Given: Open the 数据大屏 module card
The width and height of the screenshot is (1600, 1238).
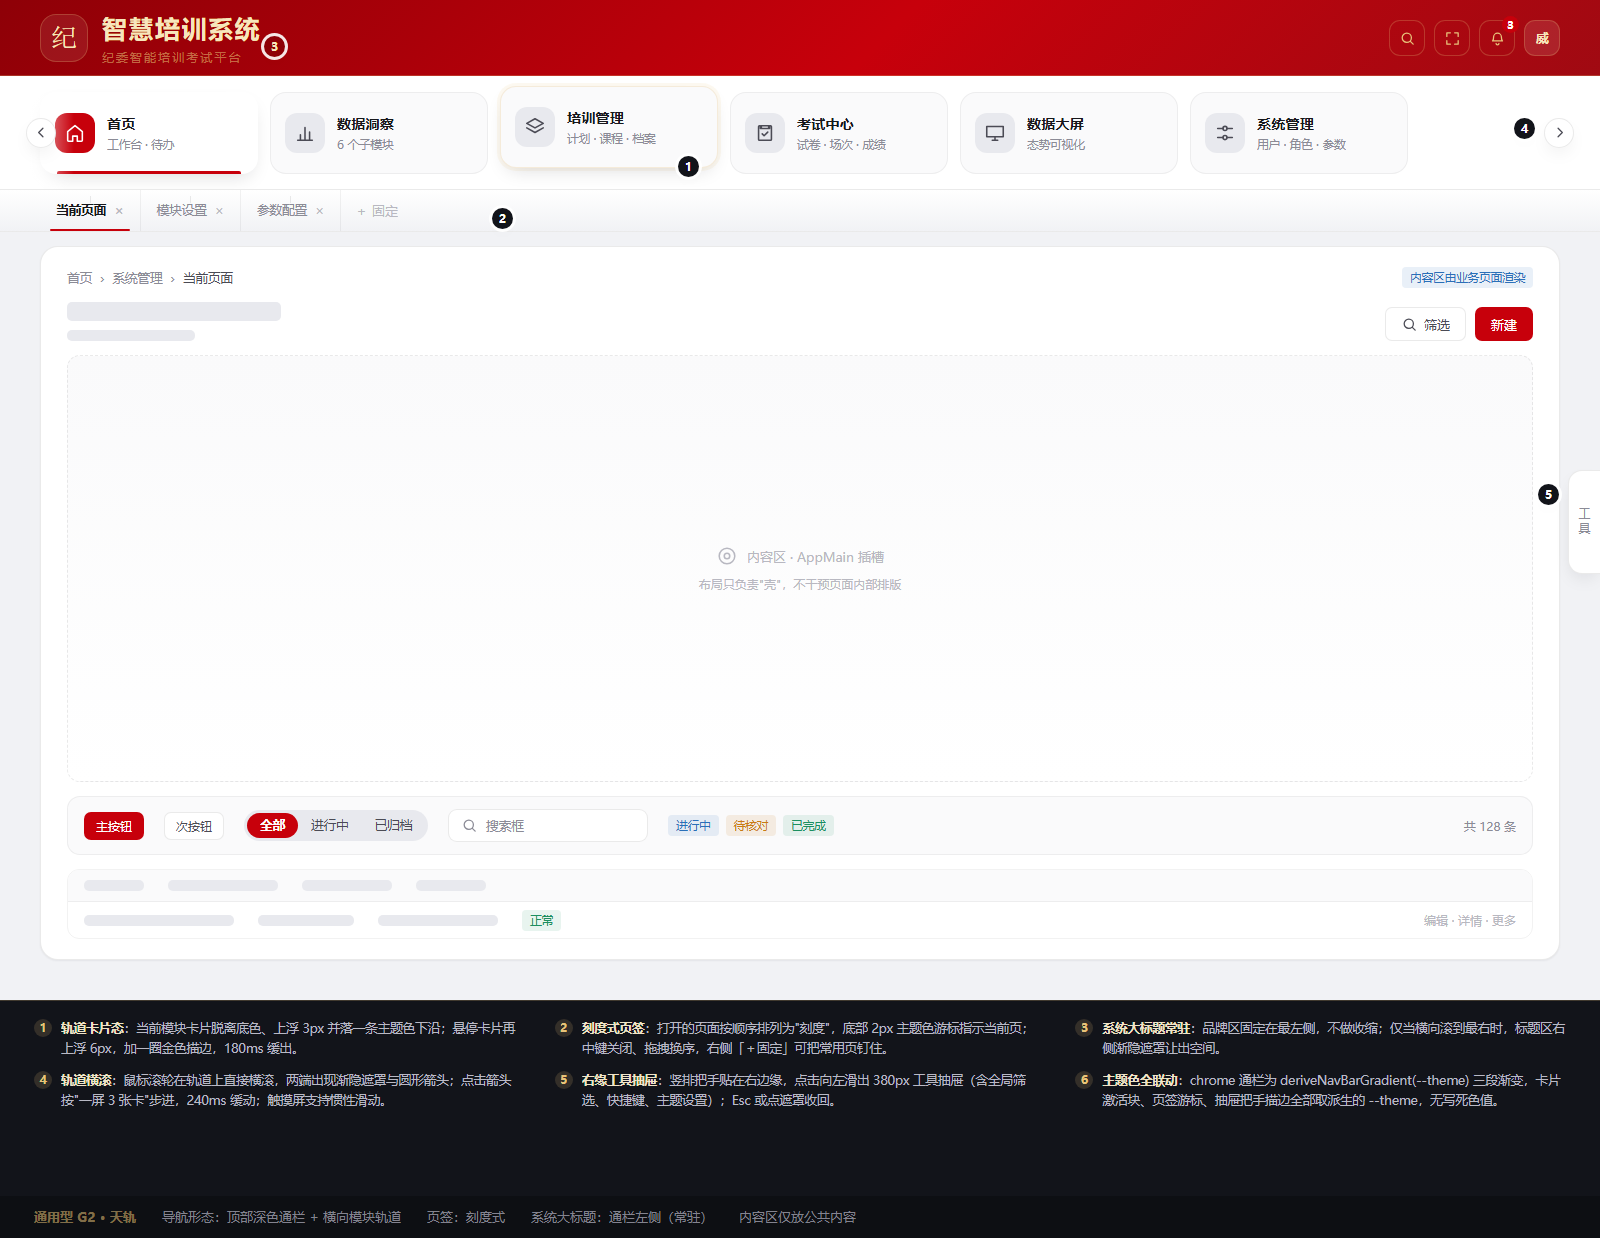Looking at the screenshot, I should (x=1069, y=133).
